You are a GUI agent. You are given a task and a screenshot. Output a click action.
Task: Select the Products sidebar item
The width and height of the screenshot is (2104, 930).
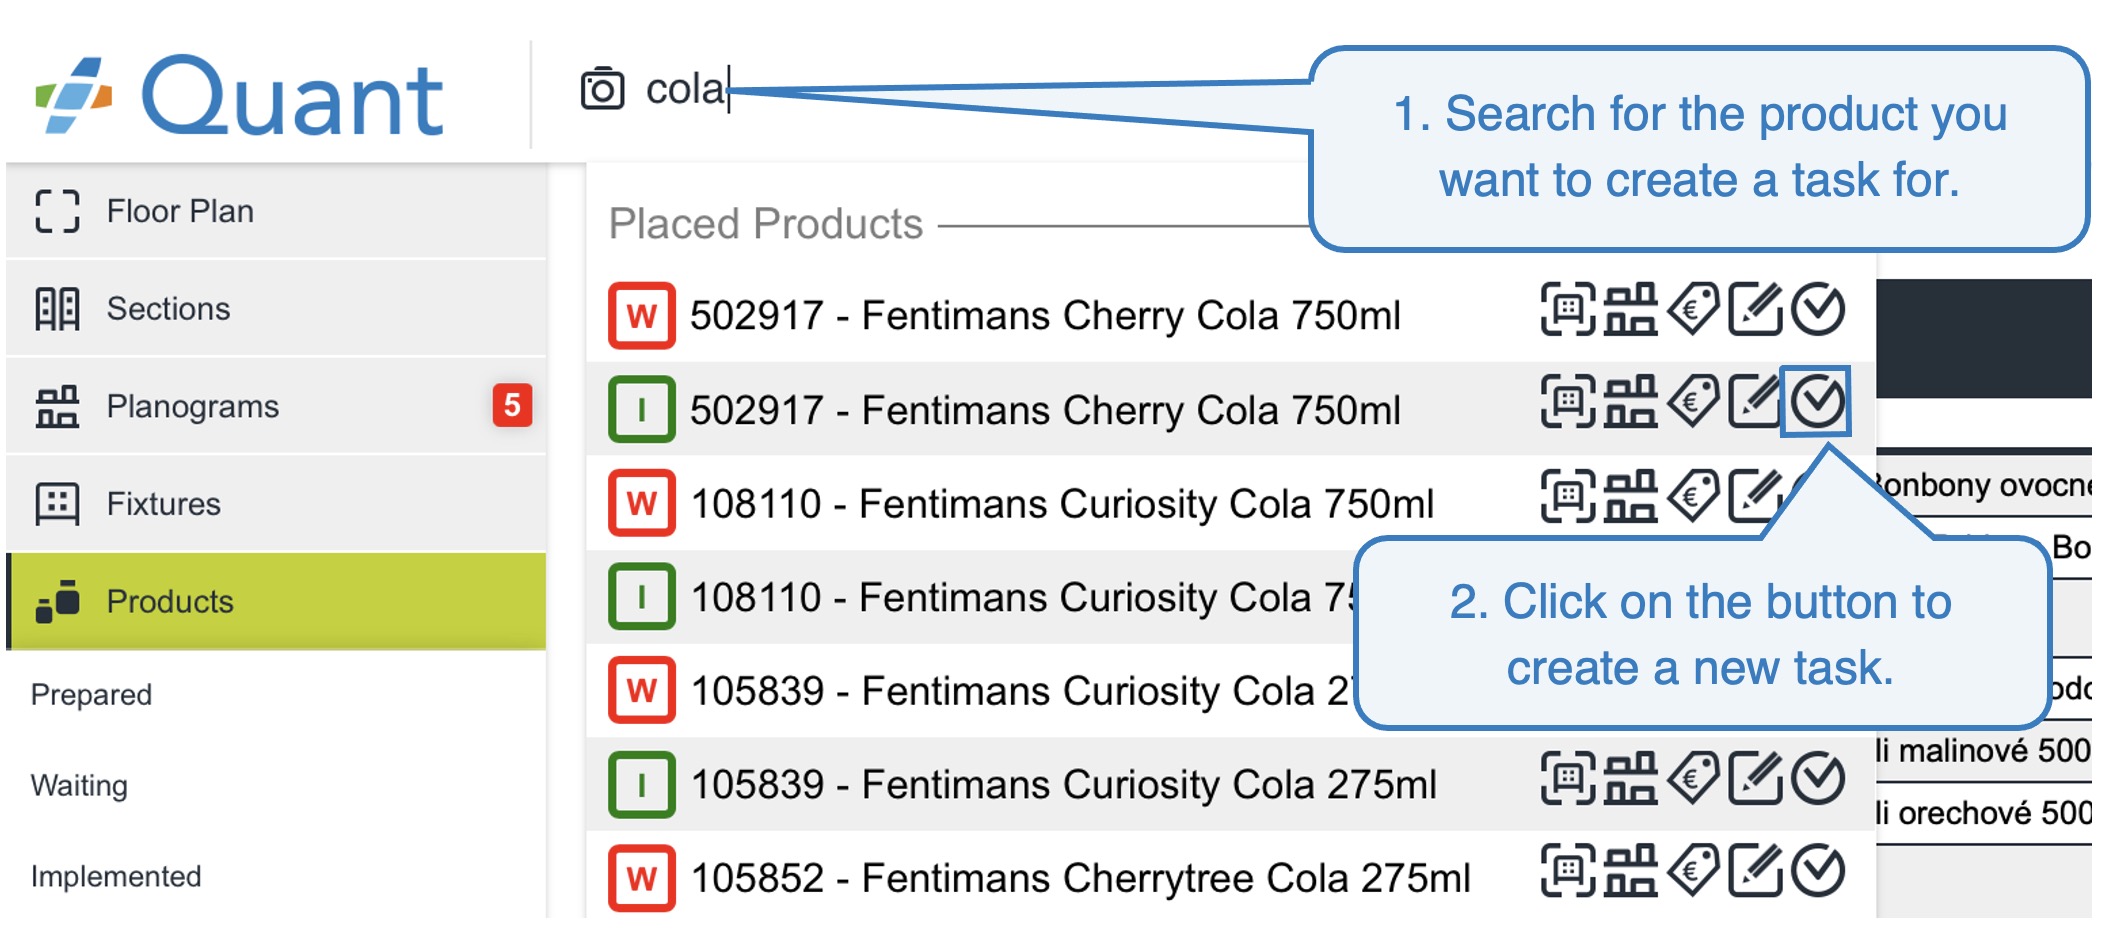(170, 601)
